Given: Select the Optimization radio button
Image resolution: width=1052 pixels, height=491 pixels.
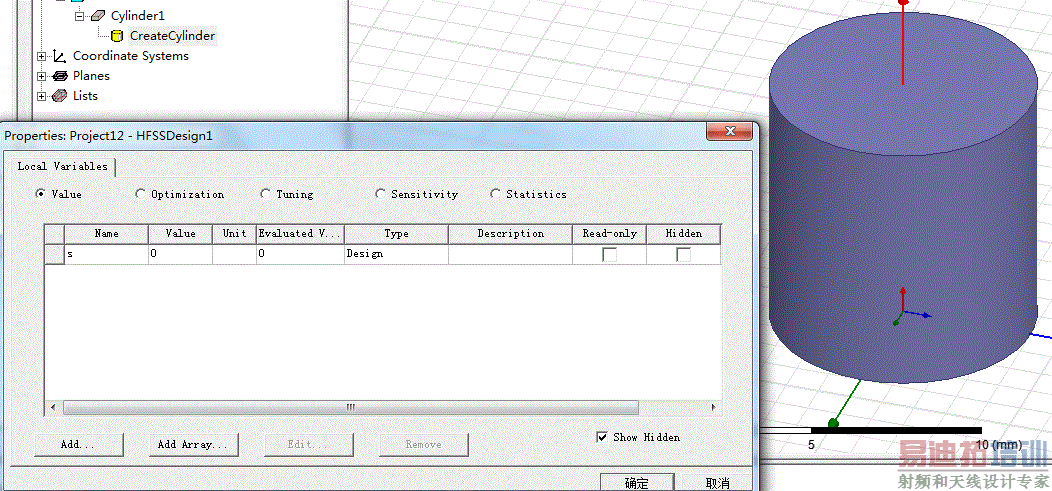Looking at the screenshot, I should coord(140,194).
